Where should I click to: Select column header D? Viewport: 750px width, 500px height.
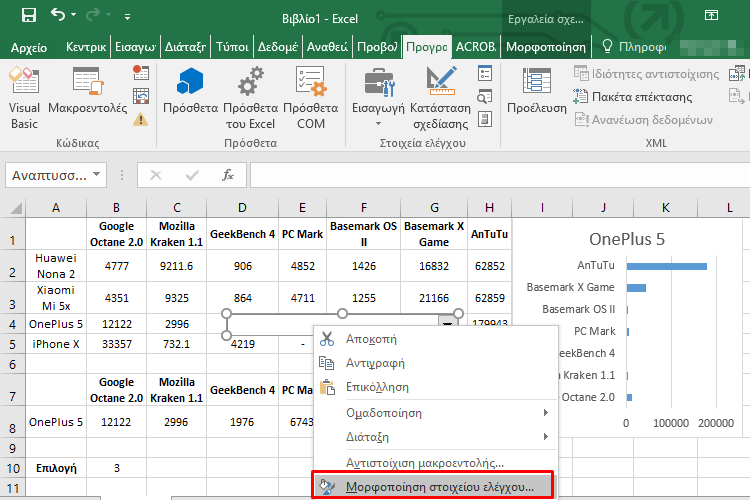coord(243,208)
